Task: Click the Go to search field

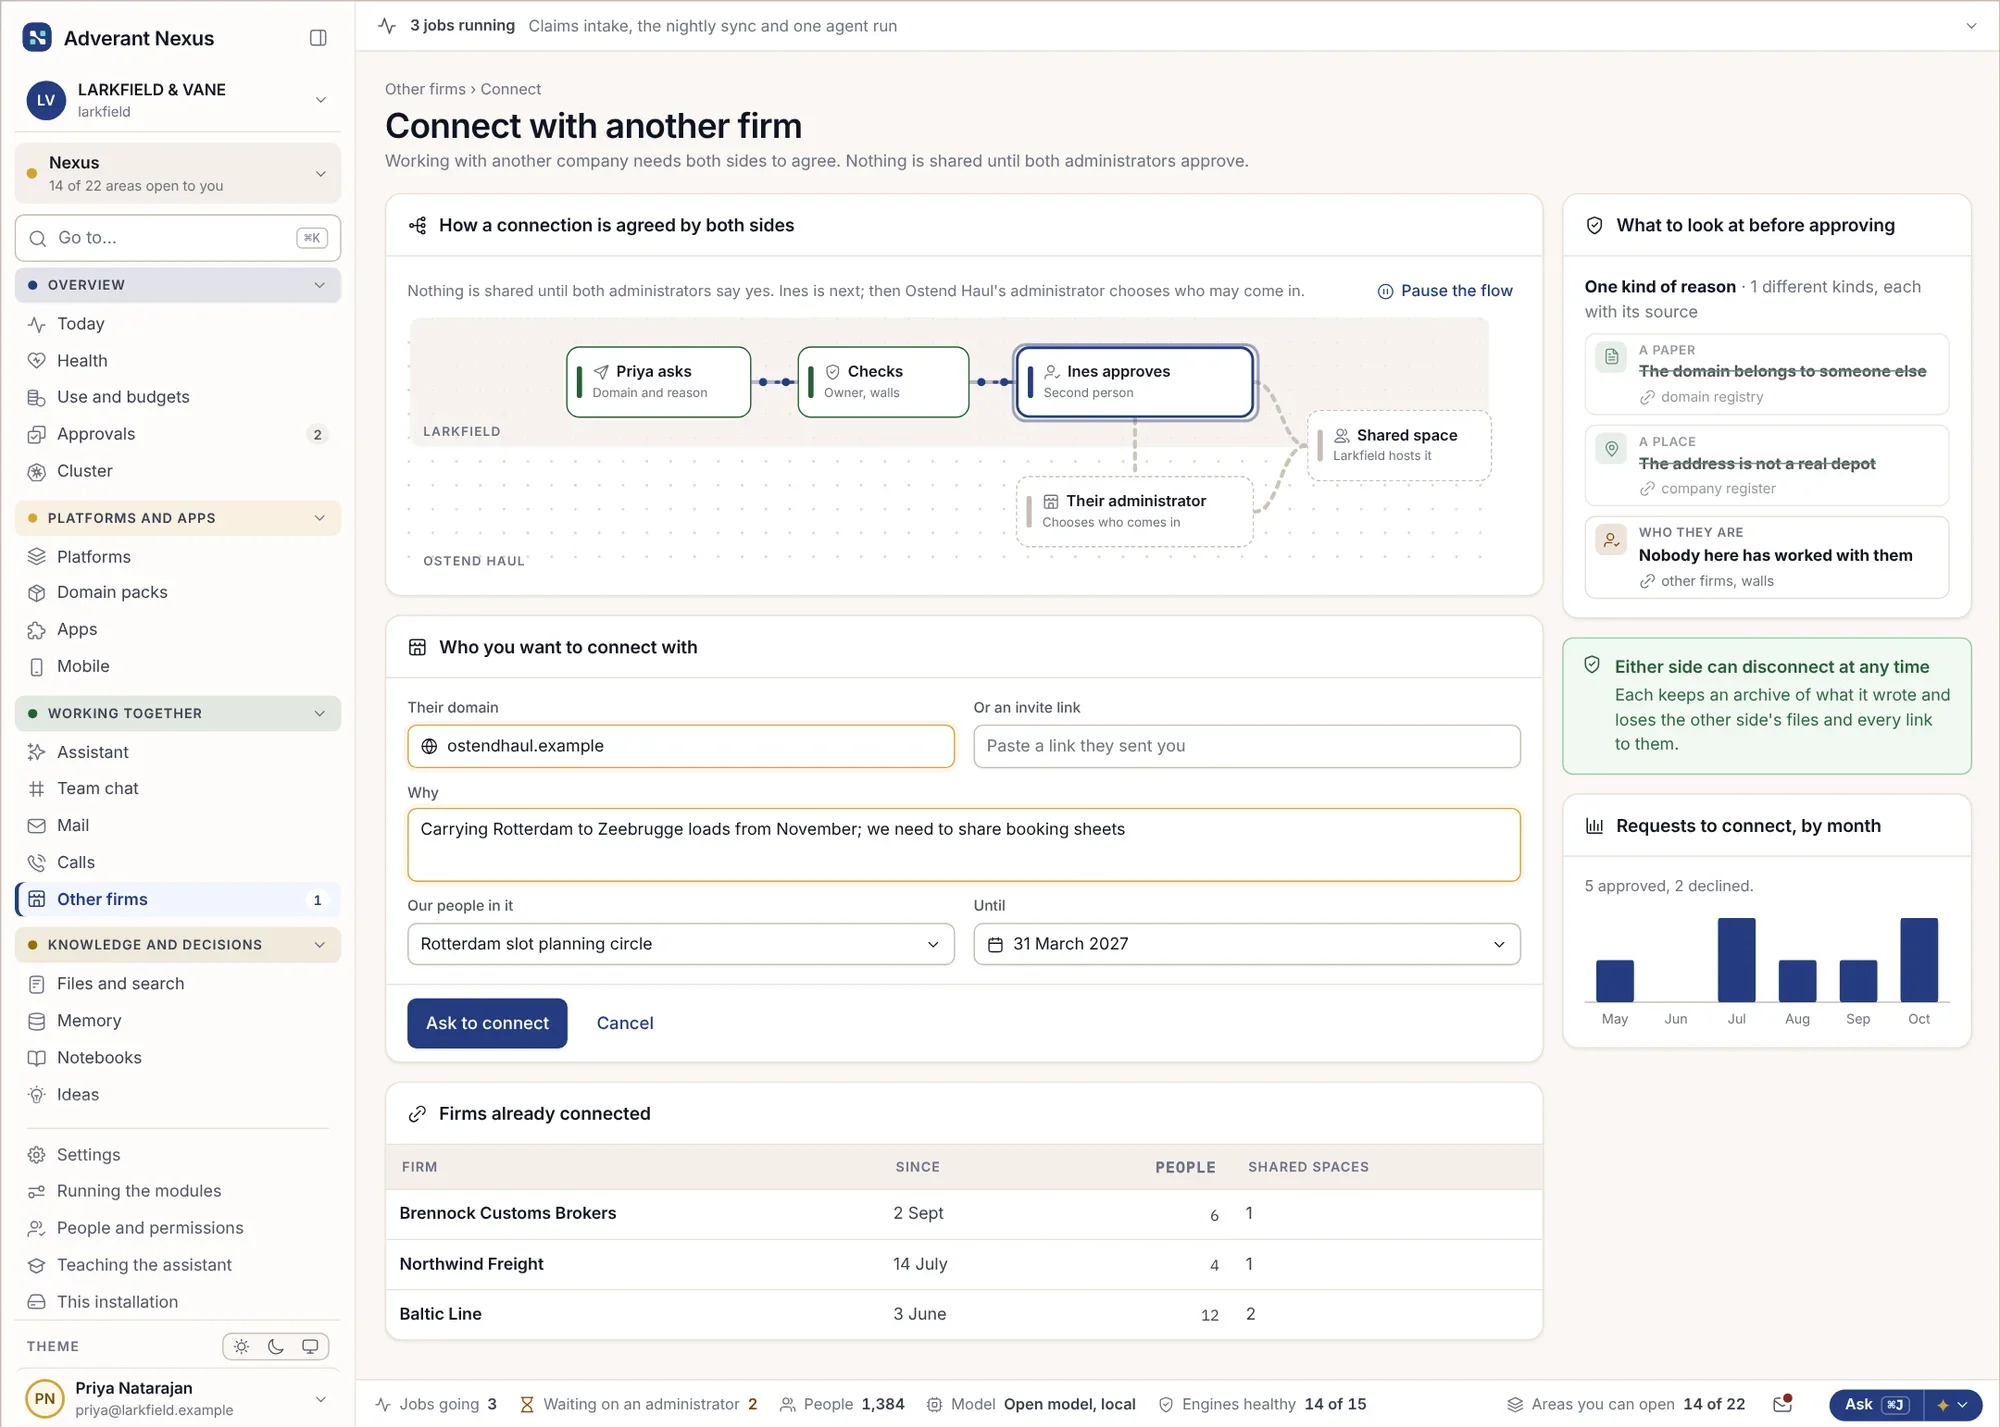Action: [x=178, y=238]
